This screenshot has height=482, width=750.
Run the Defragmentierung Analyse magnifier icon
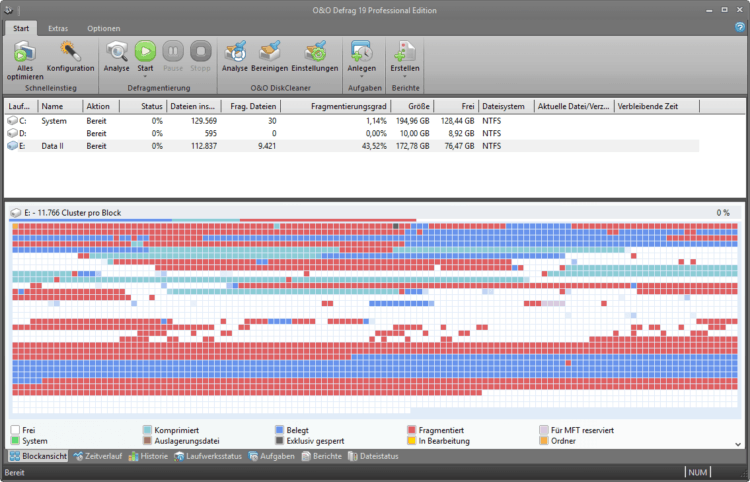117,52
